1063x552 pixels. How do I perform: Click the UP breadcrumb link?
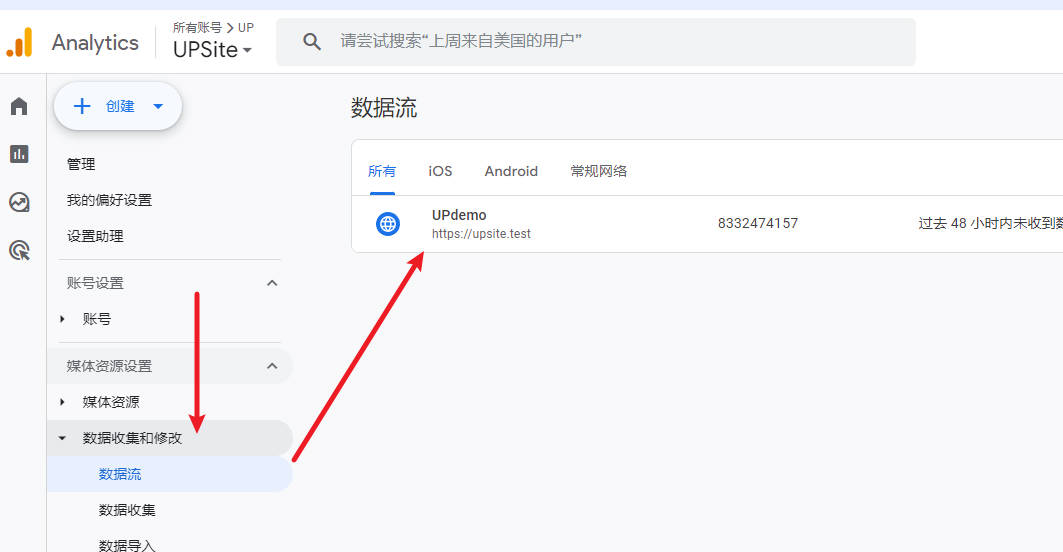coord(246,28)
